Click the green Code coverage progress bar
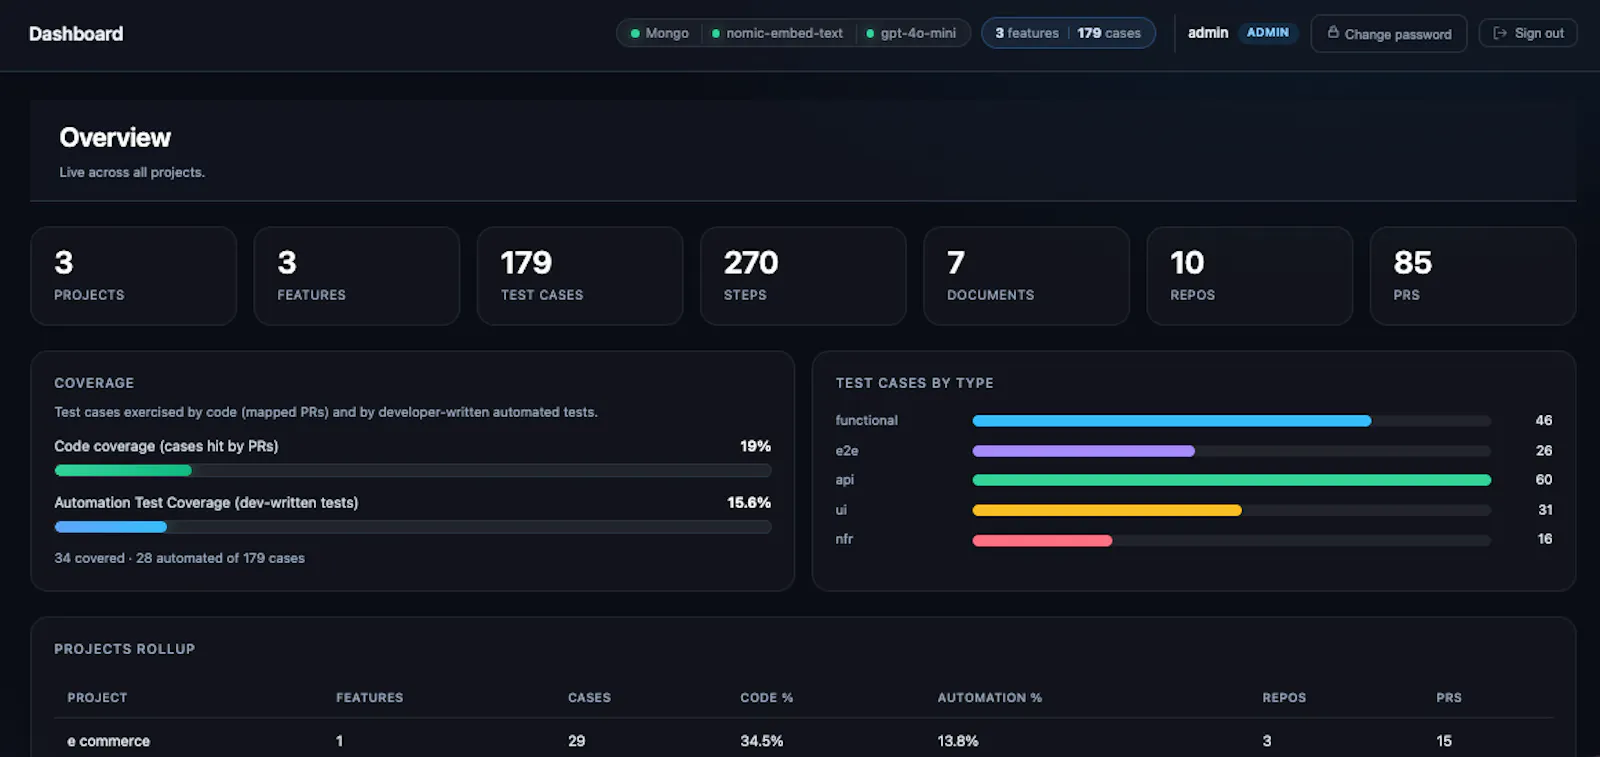1600x757 pixels. 123,470
